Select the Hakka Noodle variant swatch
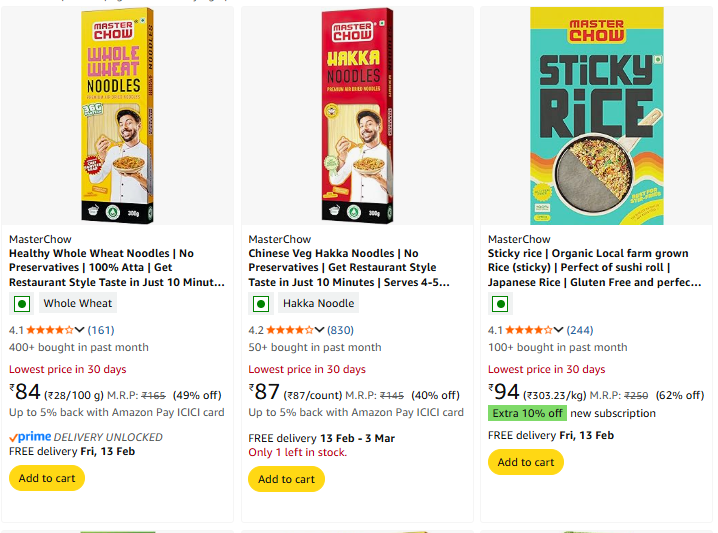This screenshot has height=533, width=718. [x=318, y=304]
